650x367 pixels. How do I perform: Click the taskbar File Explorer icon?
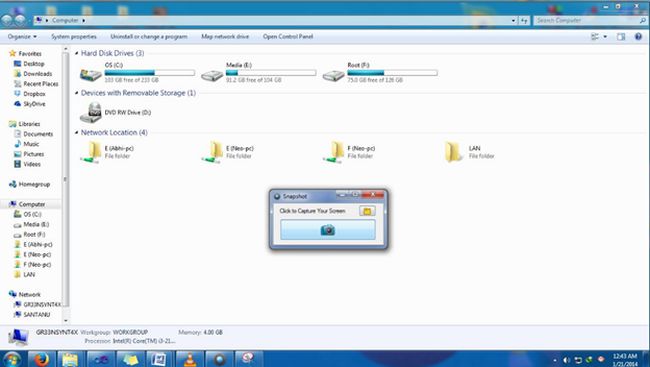70,359
